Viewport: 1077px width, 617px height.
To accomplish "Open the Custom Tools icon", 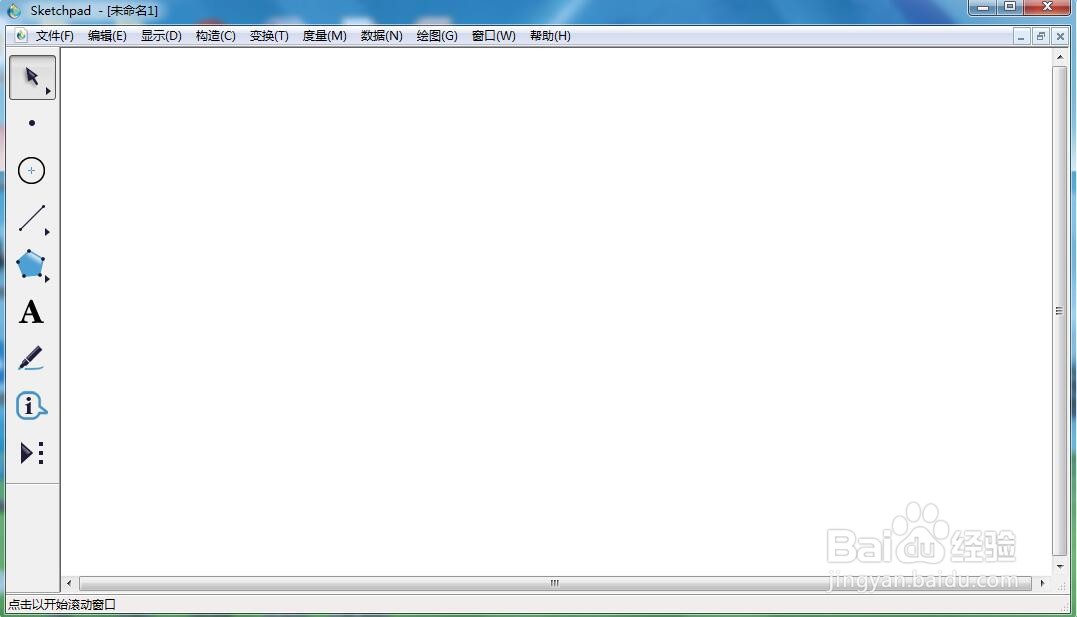I will point(32,453).
